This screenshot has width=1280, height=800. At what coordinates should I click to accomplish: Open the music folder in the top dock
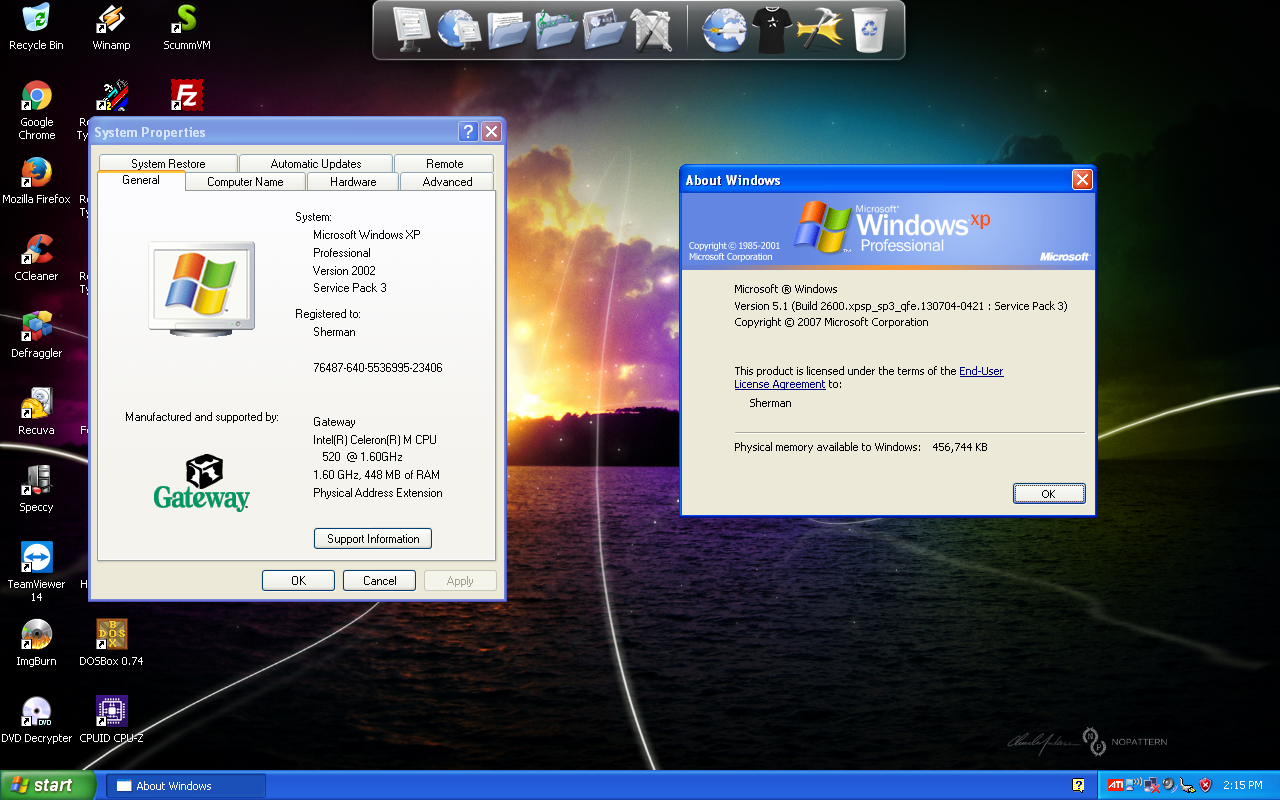tap(556, 30)
